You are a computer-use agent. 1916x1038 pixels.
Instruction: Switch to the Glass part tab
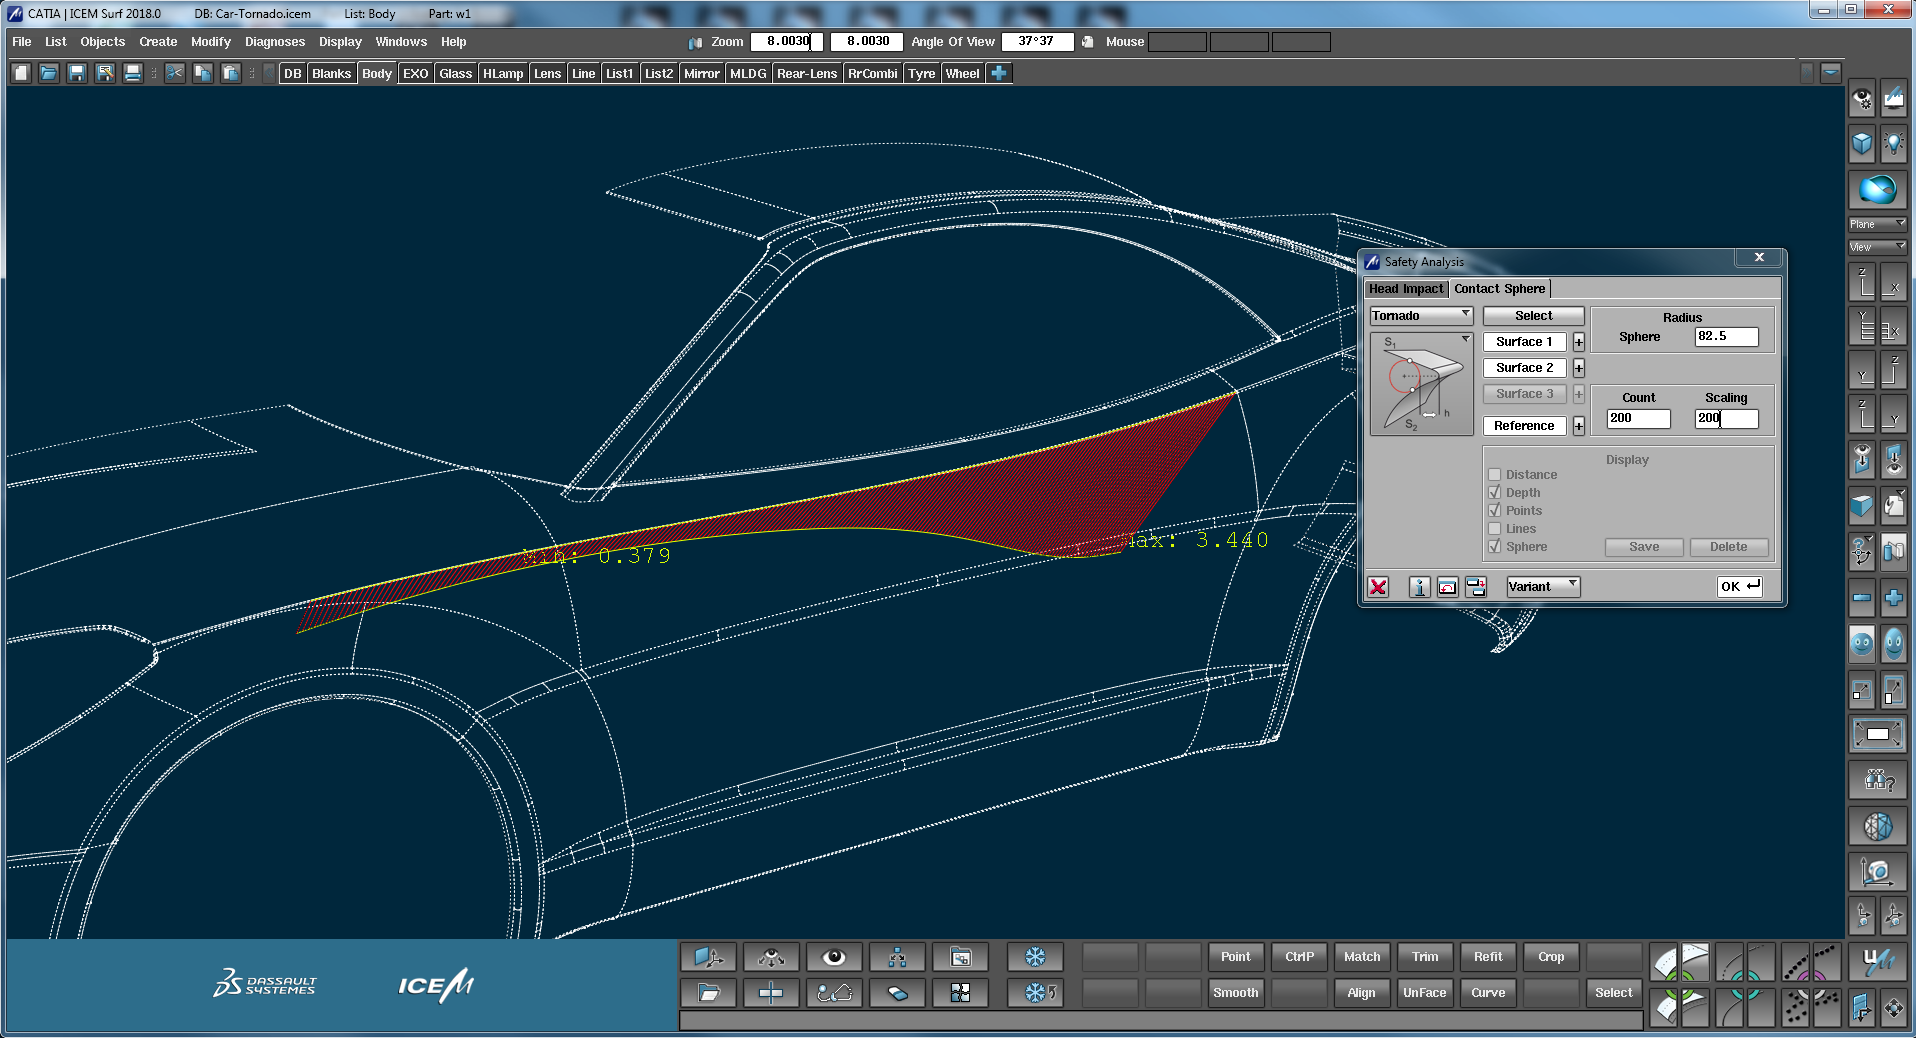click(455, 72)
